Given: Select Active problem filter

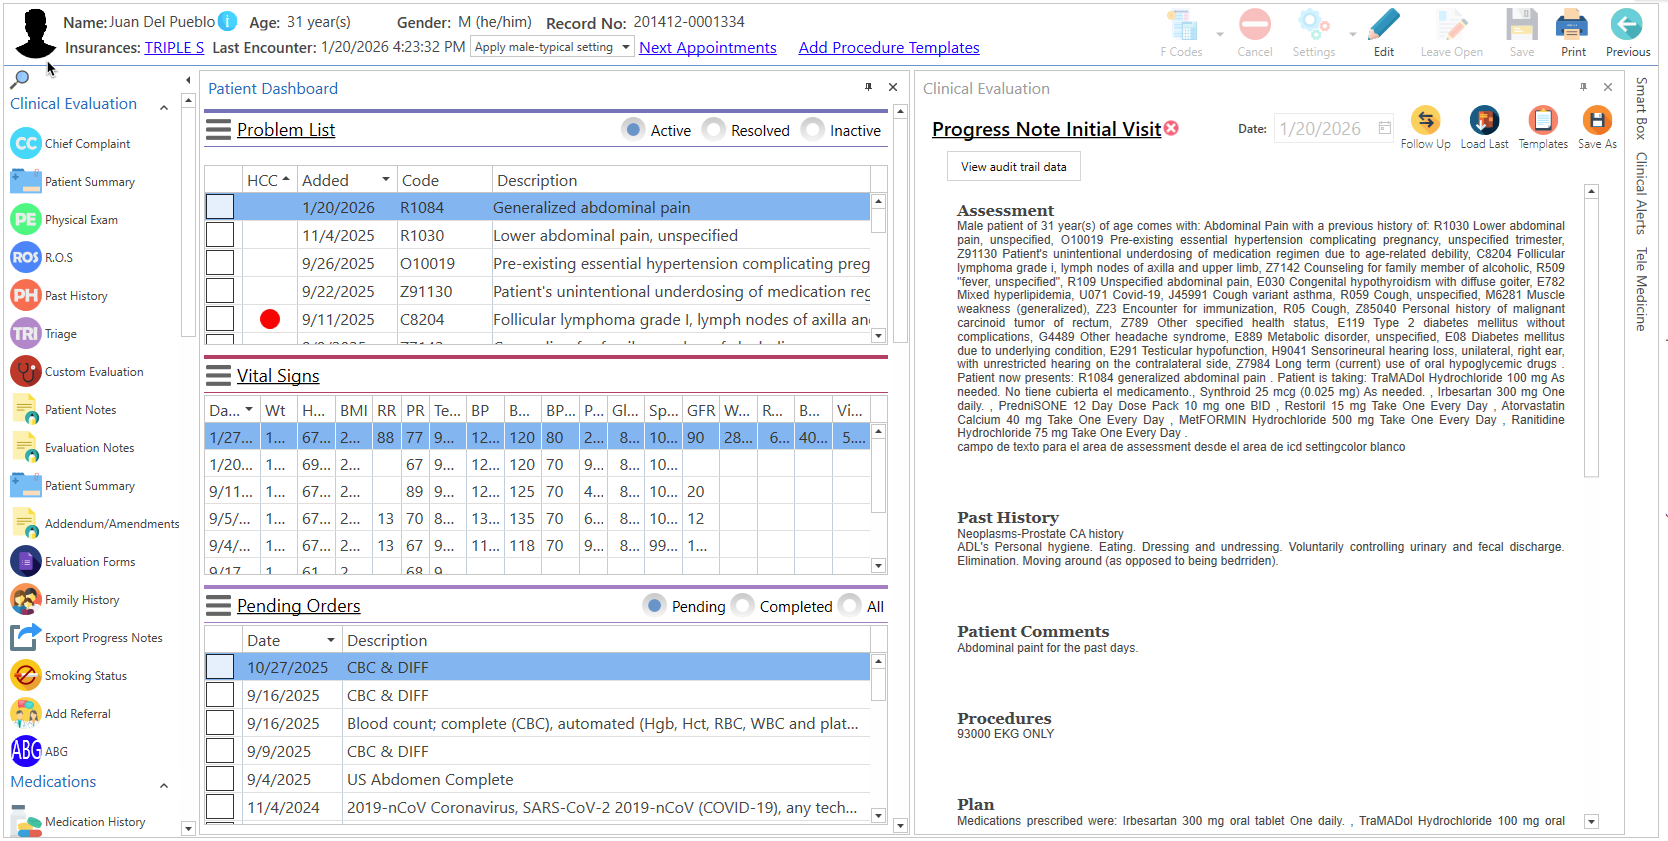Looking at the screenshot, I should click(x=633, y=130).
